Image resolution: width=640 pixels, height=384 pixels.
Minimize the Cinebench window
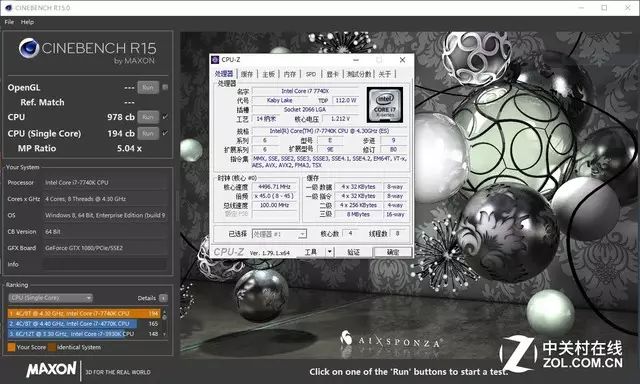581,8
